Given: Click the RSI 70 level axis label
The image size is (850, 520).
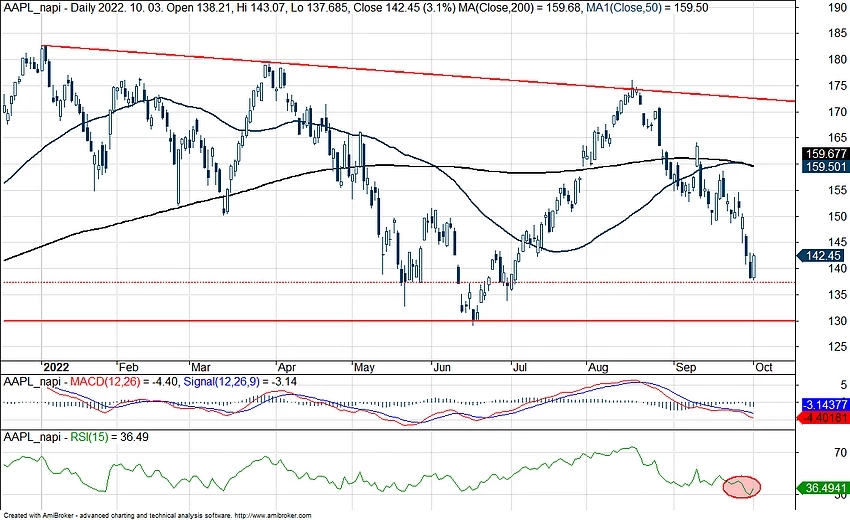Looking at the screenshot, I should [840, 452].
